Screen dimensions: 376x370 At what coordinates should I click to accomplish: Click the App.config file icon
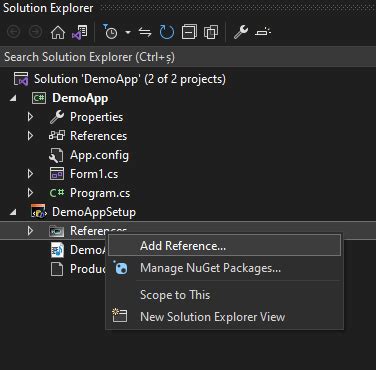pyautogui.click(x=56, y=155)
